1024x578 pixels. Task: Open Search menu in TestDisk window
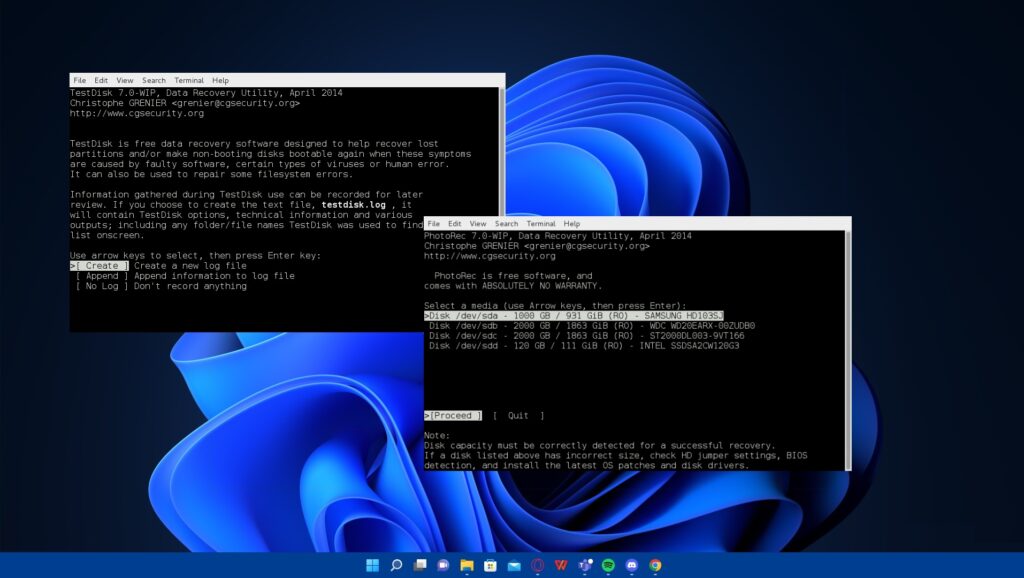pyautogui.click(x=154, y=80)
